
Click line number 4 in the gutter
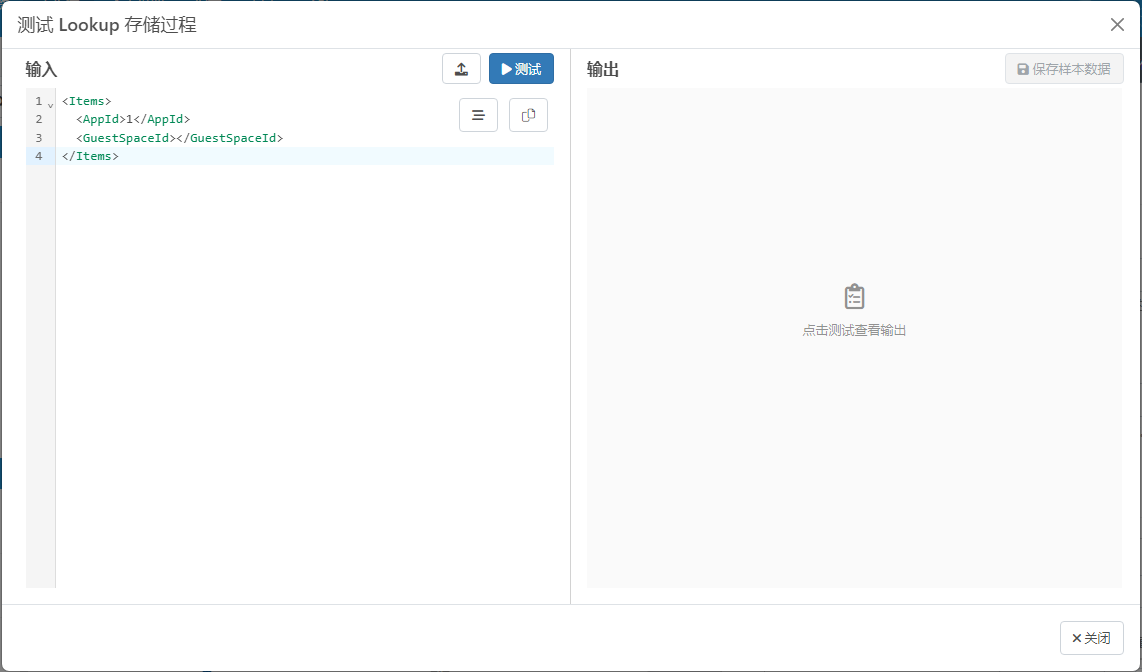[38, 156]
